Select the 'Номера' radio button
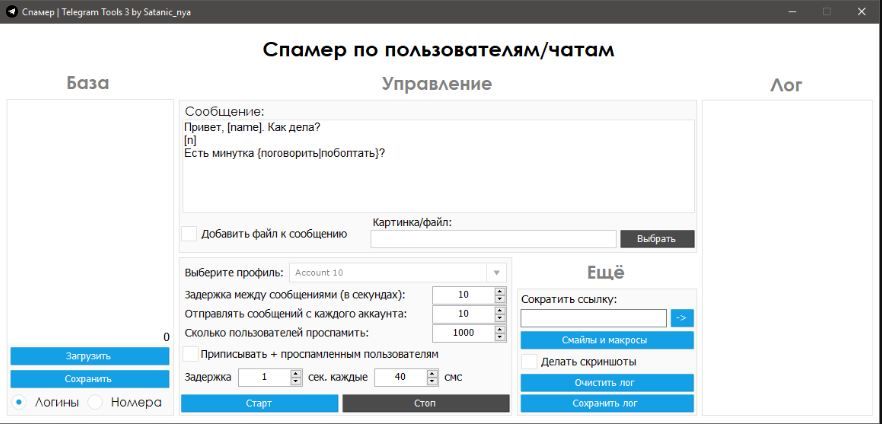Screen dimensions: 882x424 point(96,402)
